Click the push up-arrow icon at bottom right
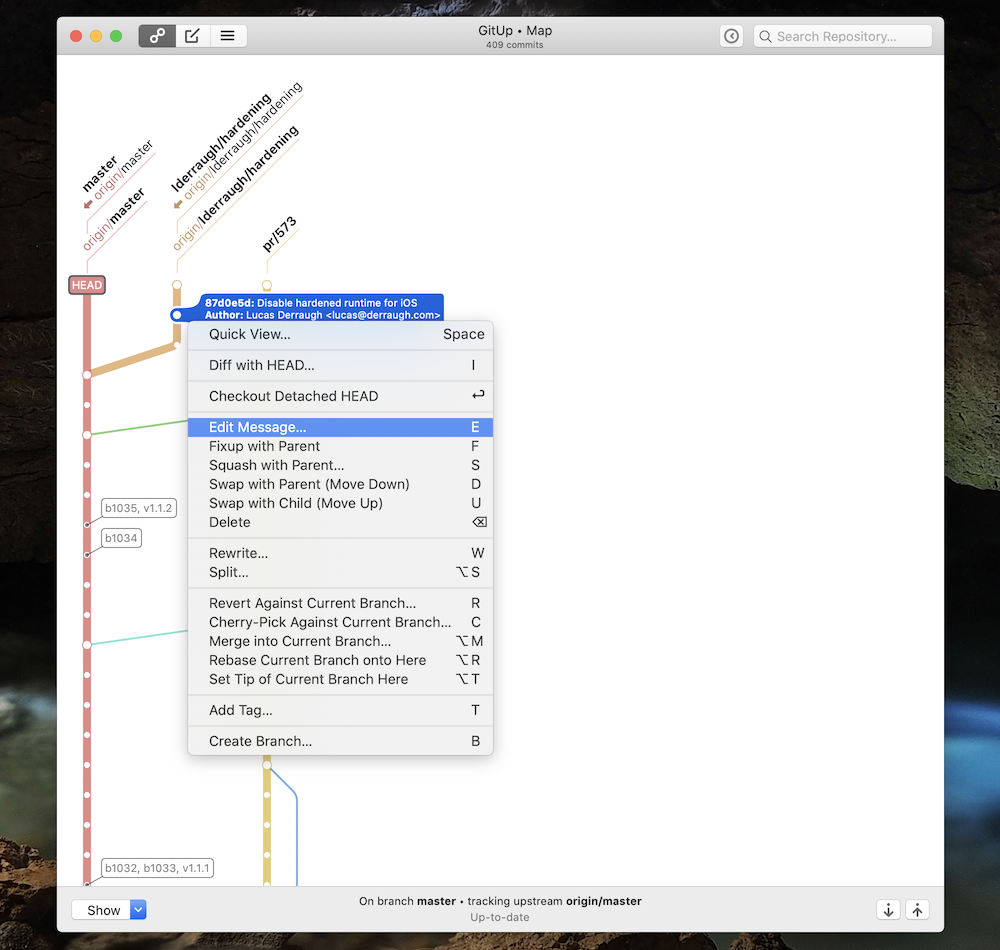This screenshot has height=950, width=1000. (x=917, y=910)
